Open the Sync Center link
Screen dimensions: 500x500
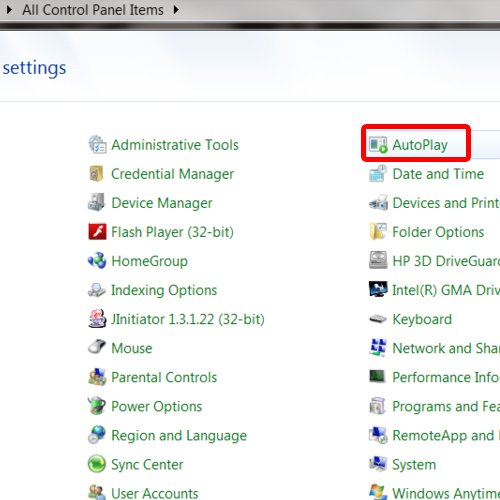point(147,464)
